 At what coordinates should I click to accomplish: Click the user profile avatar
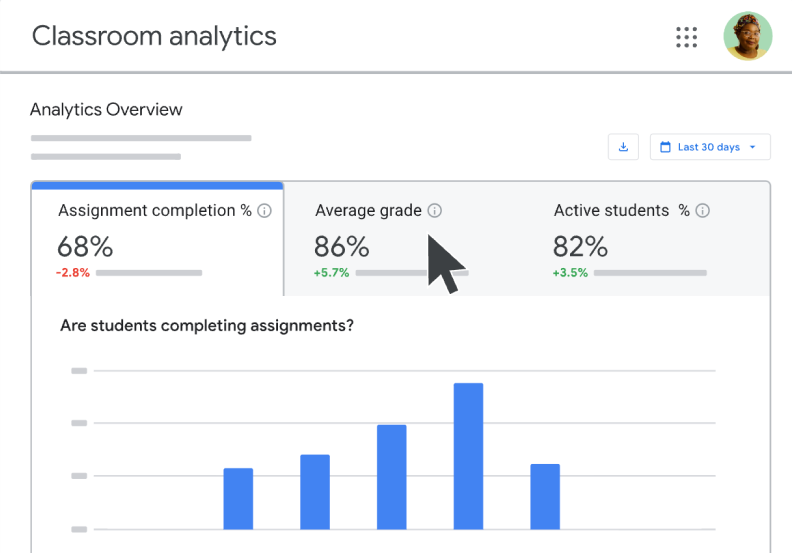[747, 37]
